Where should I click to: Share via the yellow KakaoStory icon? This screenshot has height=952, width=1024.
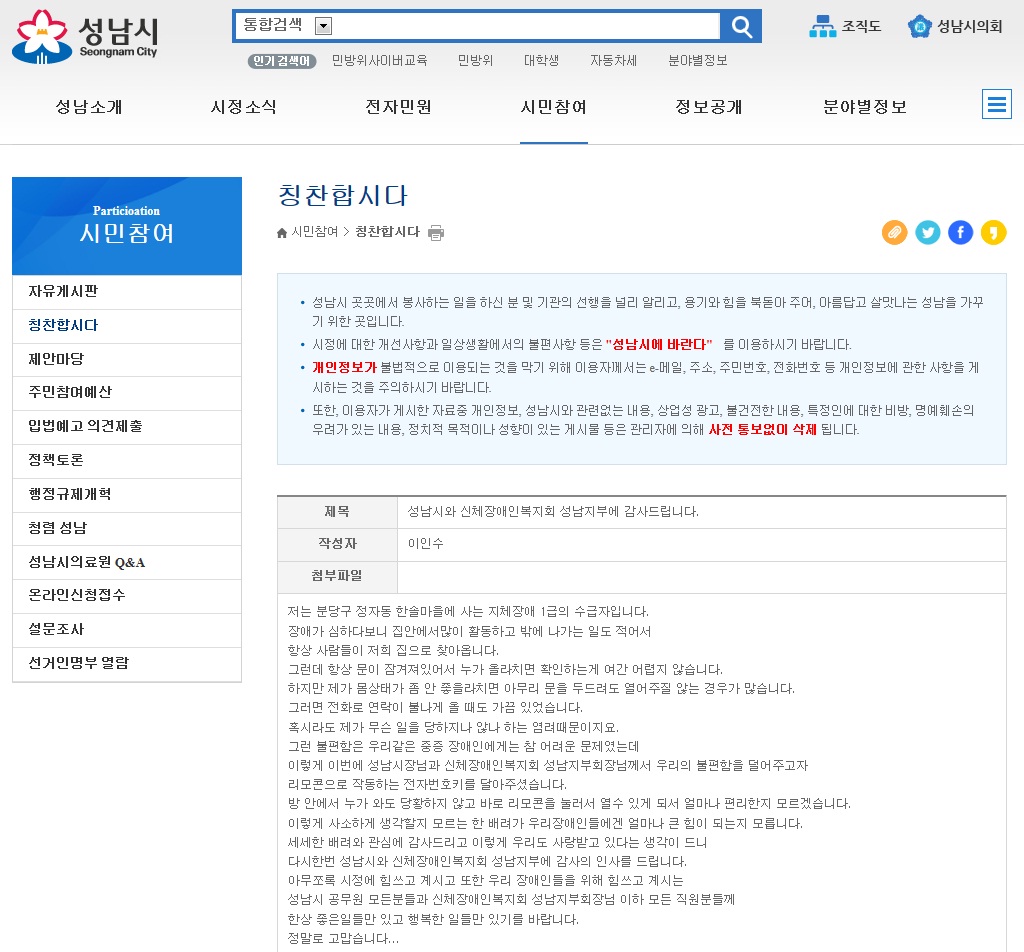(993, 232)
